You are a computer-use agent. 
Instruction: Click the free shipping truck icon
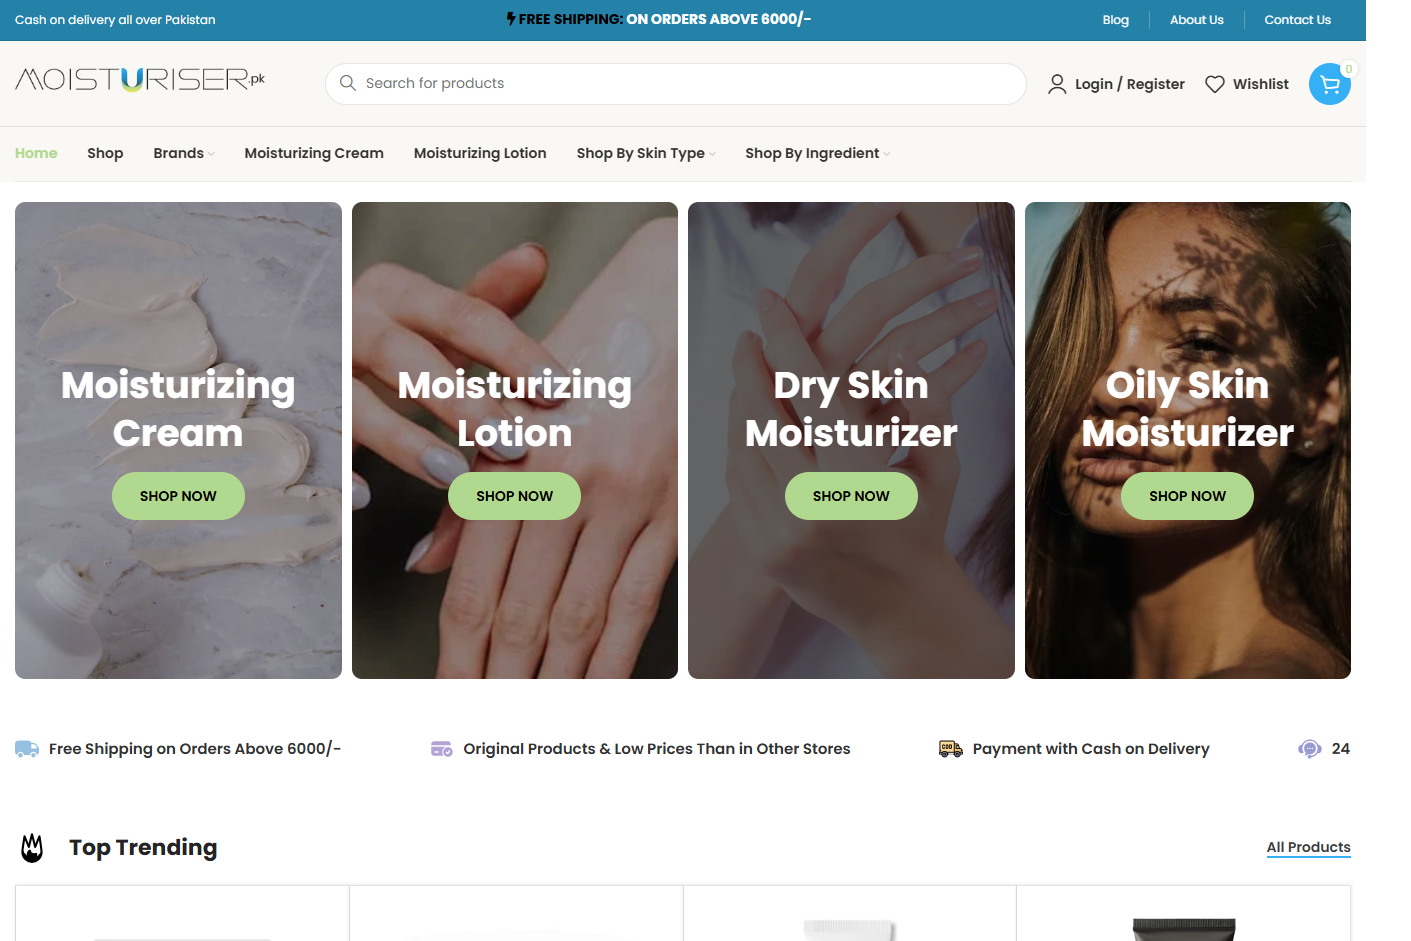27,749
